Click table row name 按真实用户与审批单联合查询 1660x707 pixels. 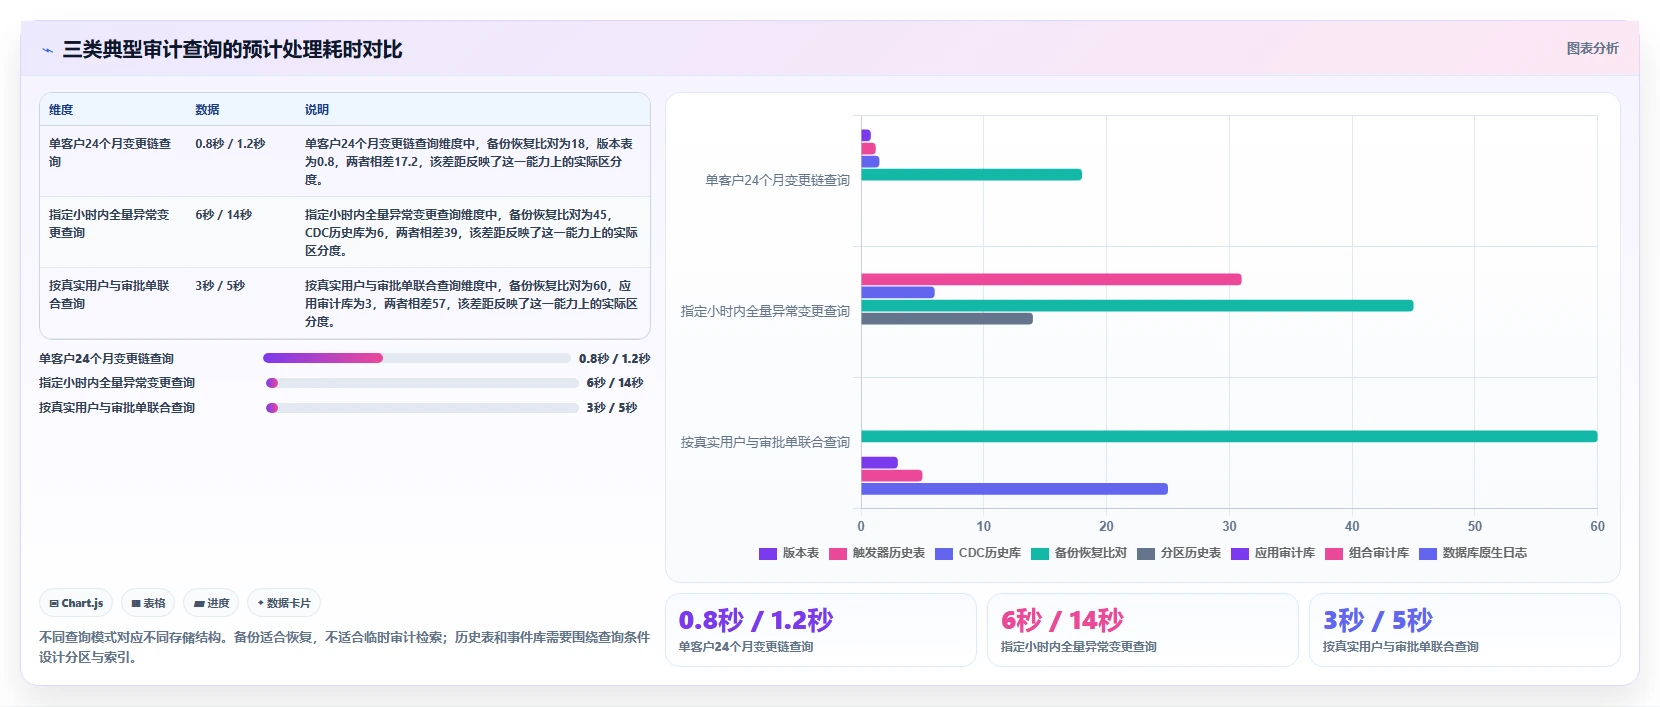pos(110,295)
